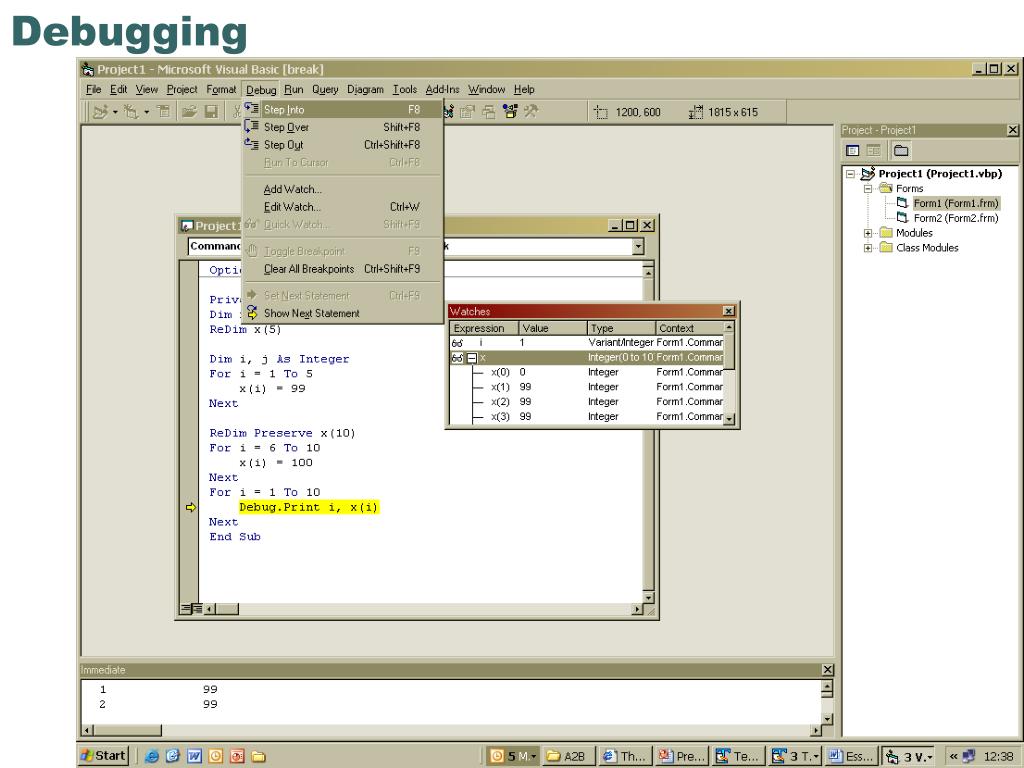Select Form2 (Form2.frm) in project tree

955,218
